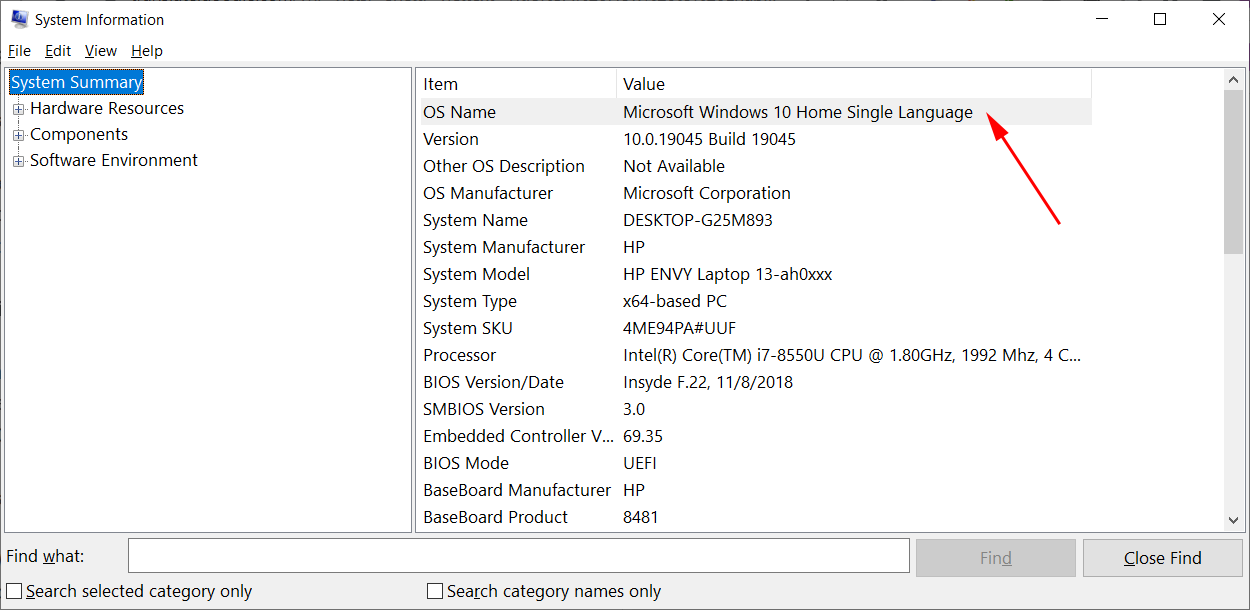
Task: Expand the Software Environment node
Action: [x=18, y=161]
